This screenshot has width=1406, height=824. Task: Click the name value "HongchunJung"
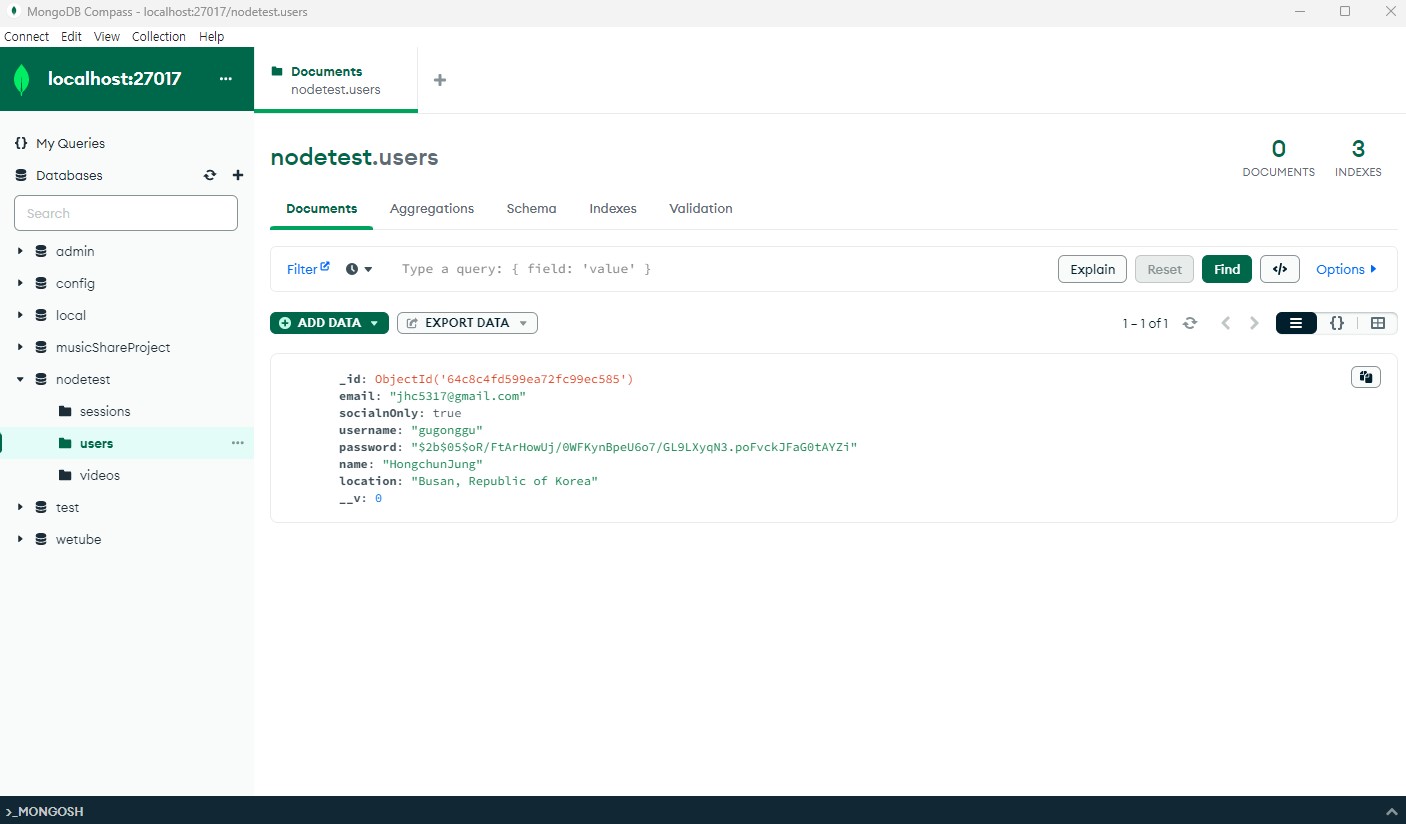(x=432, y=464)
